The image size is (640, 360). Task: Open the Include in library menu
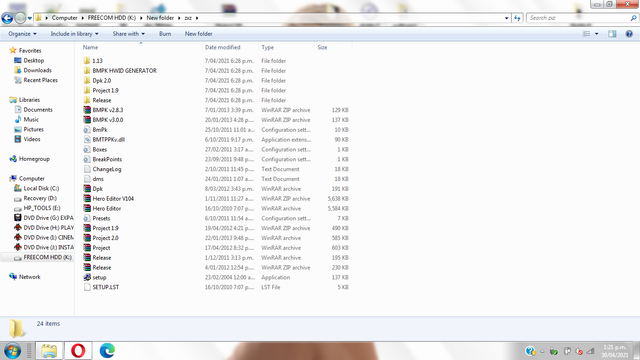tap(74, 34)
